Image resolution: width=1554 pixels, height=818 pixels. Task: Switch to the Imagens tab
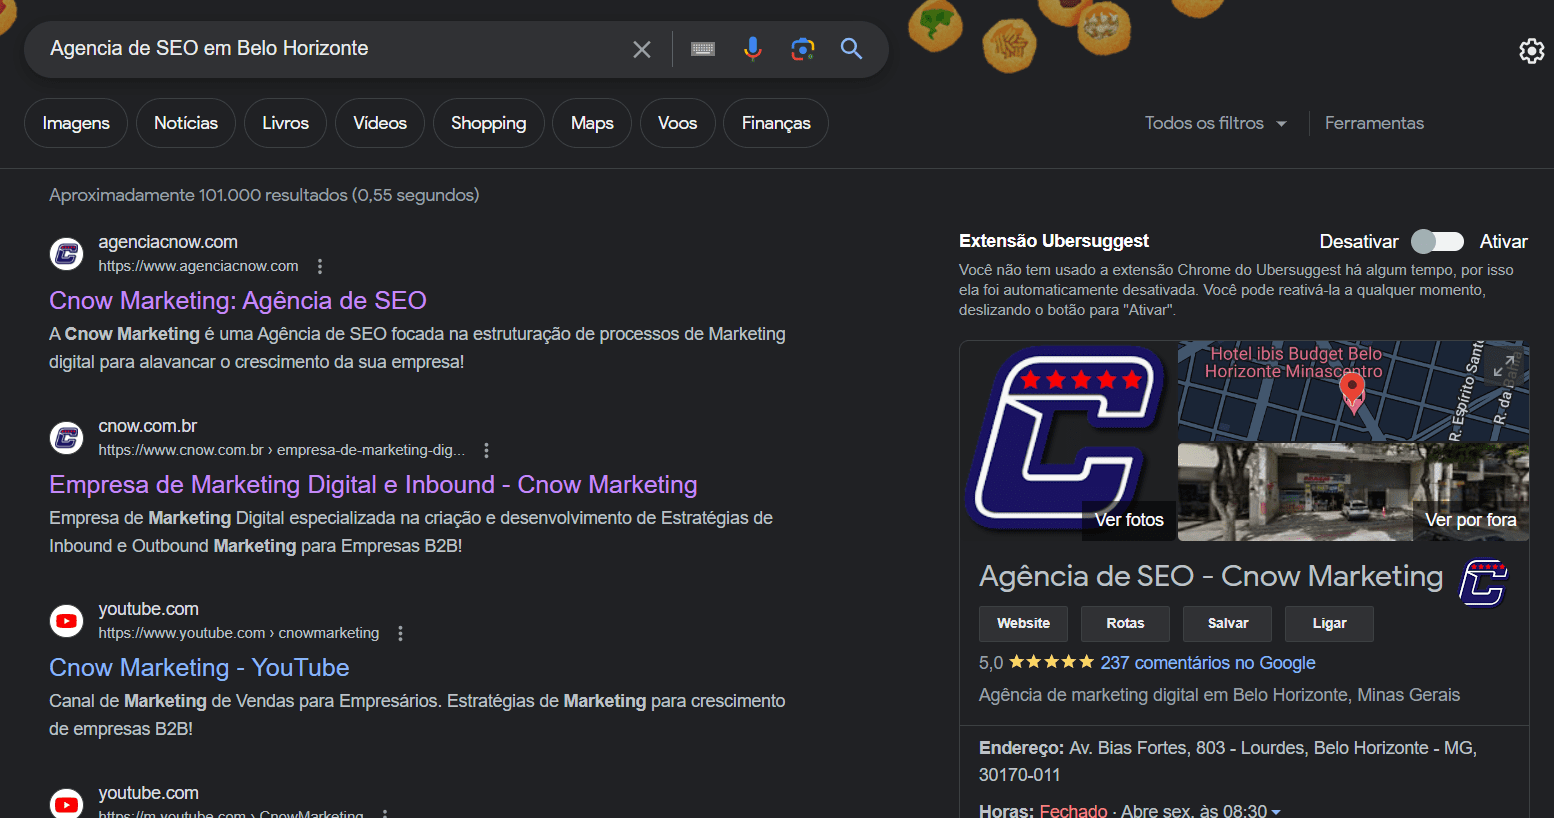pos(76,123)
